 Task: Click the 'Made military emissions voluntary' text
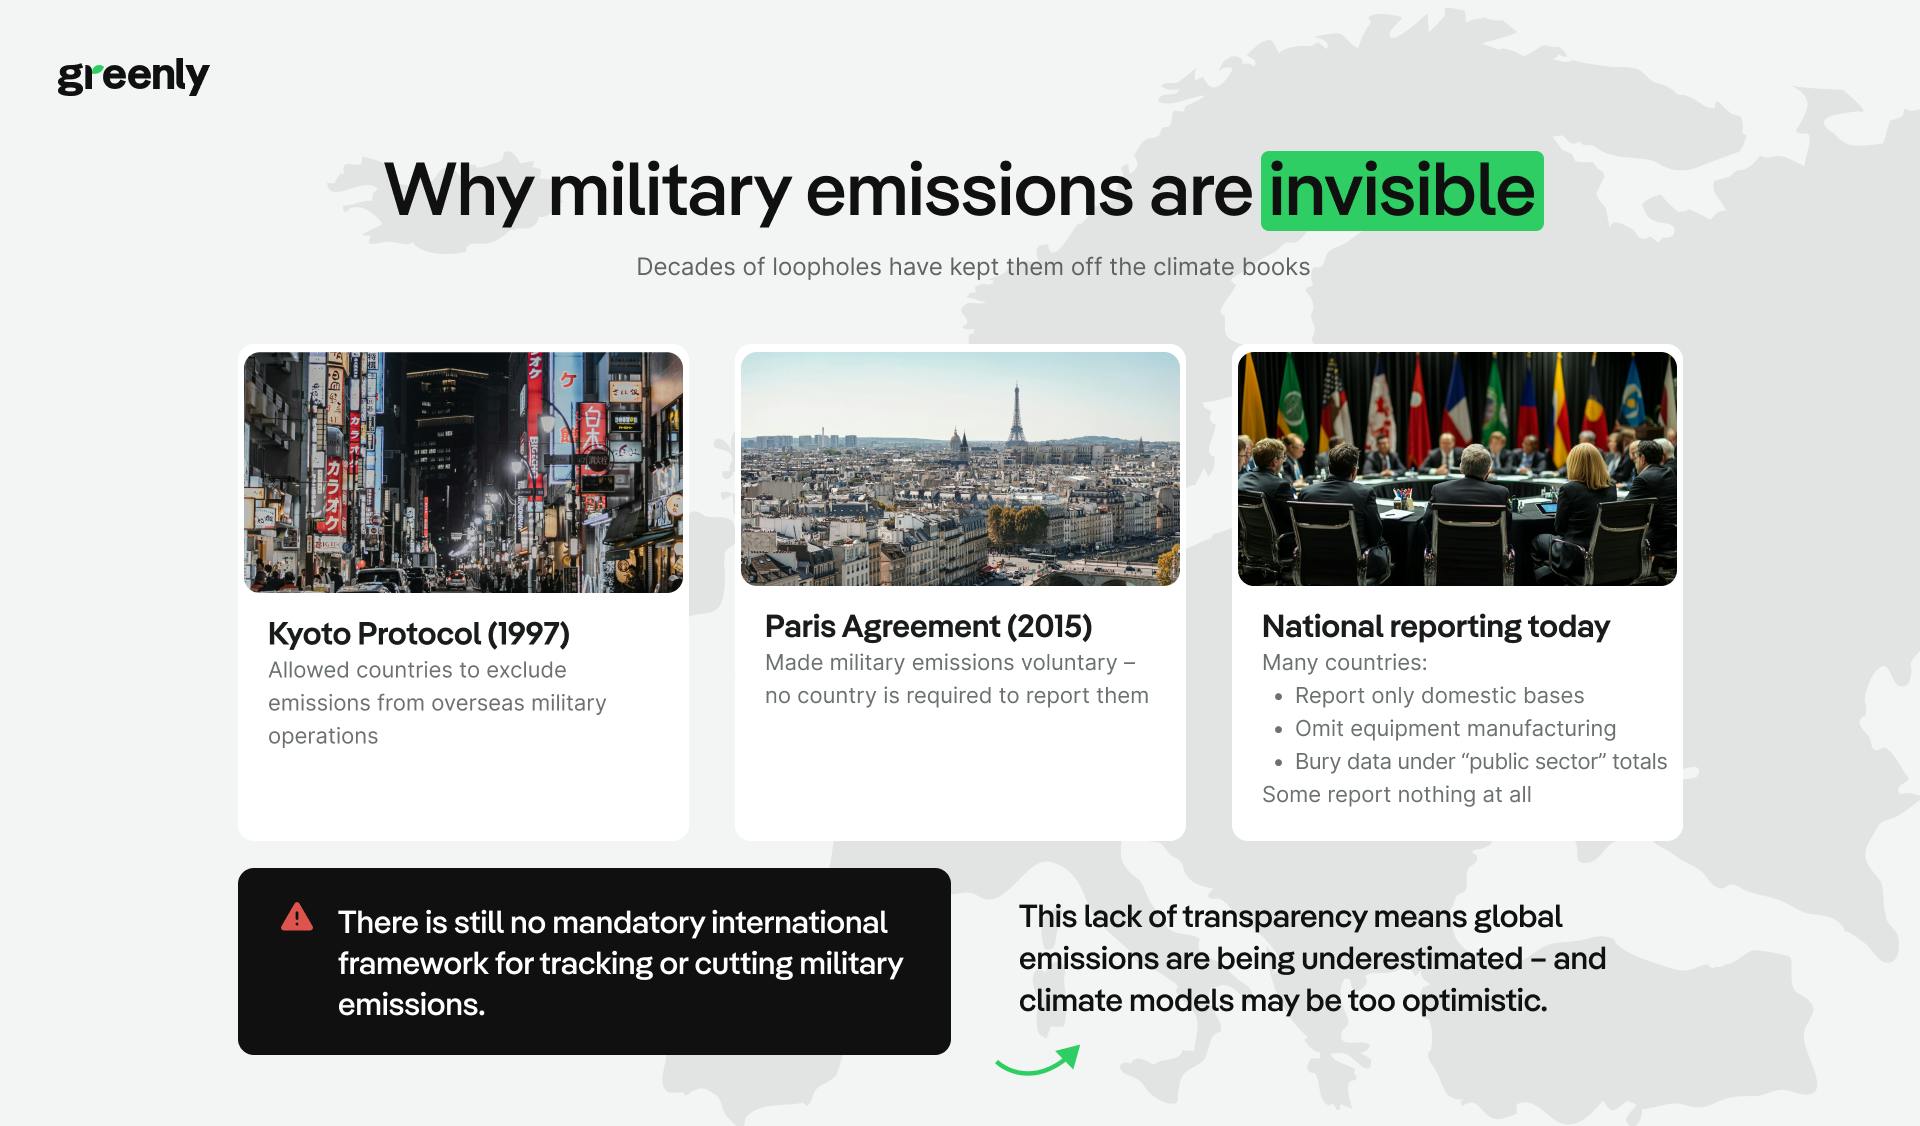point(956,679)
